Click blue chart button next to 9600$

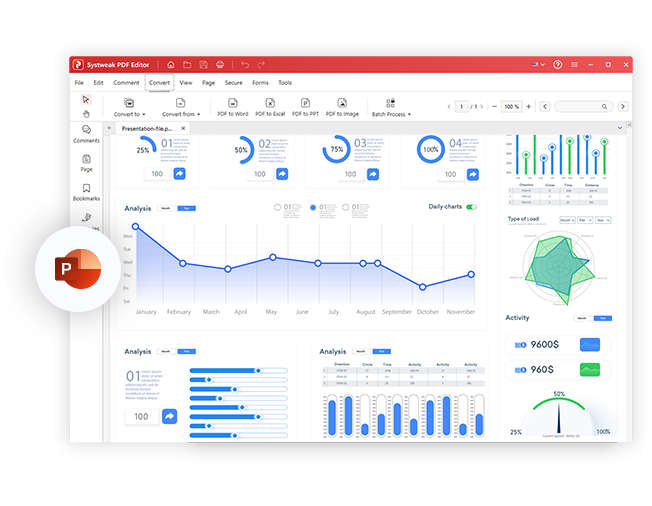point(590,344)
